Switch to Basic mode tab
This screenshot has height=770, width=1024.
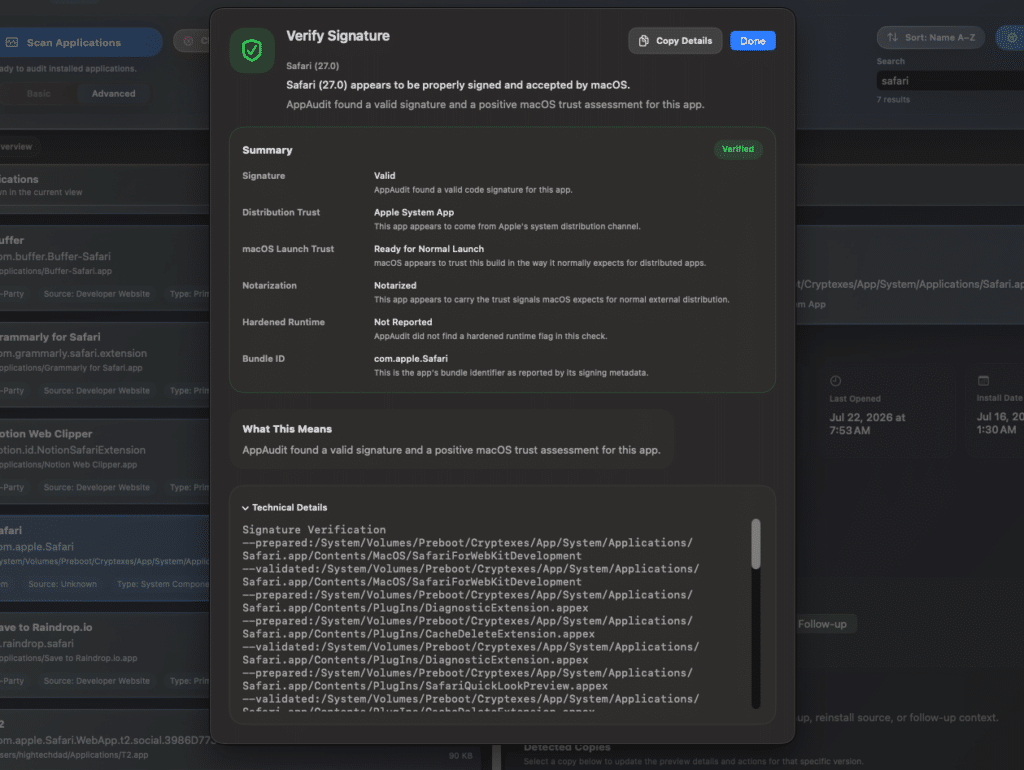[38, 93]
